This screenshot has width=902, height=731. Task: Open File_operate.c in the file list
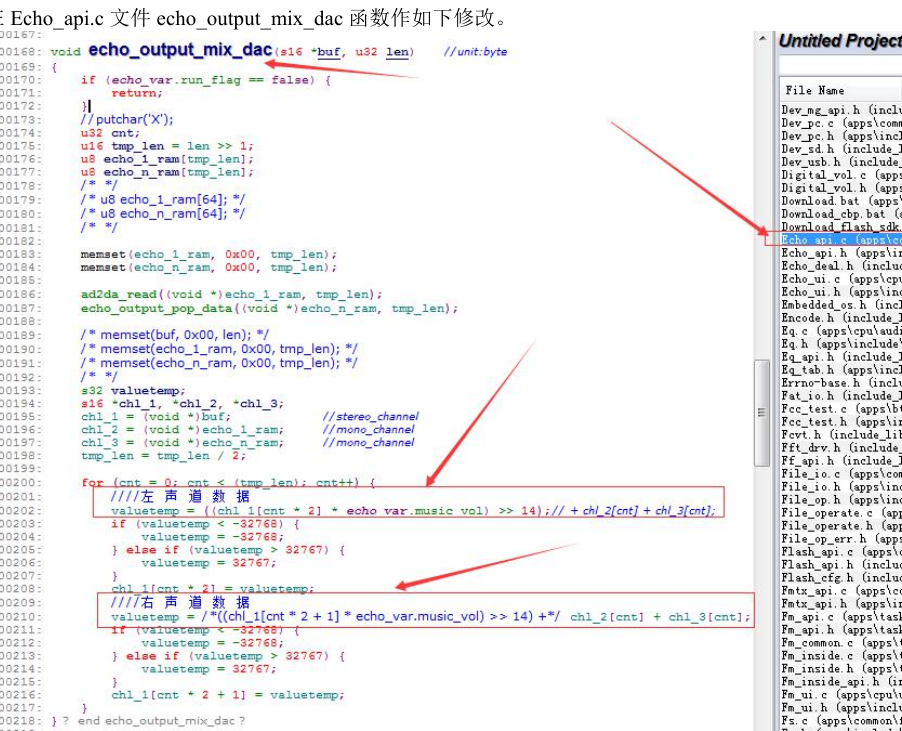click(x=841, y=513)
